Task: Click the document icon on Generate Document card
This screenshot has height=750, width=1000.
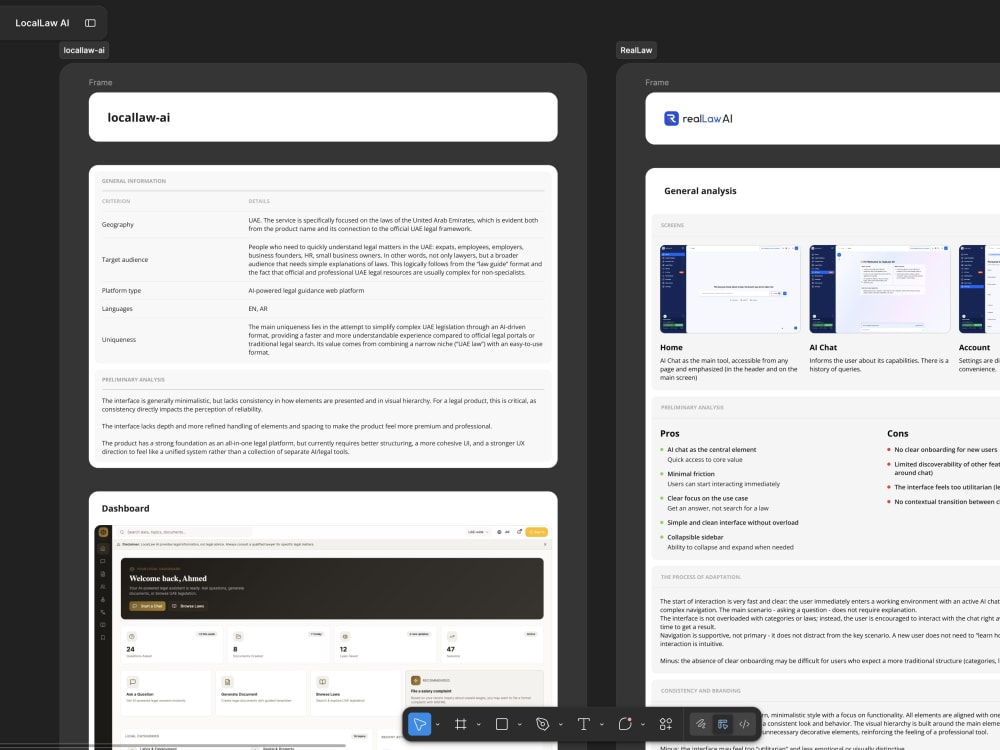Action: click(228, 682)
